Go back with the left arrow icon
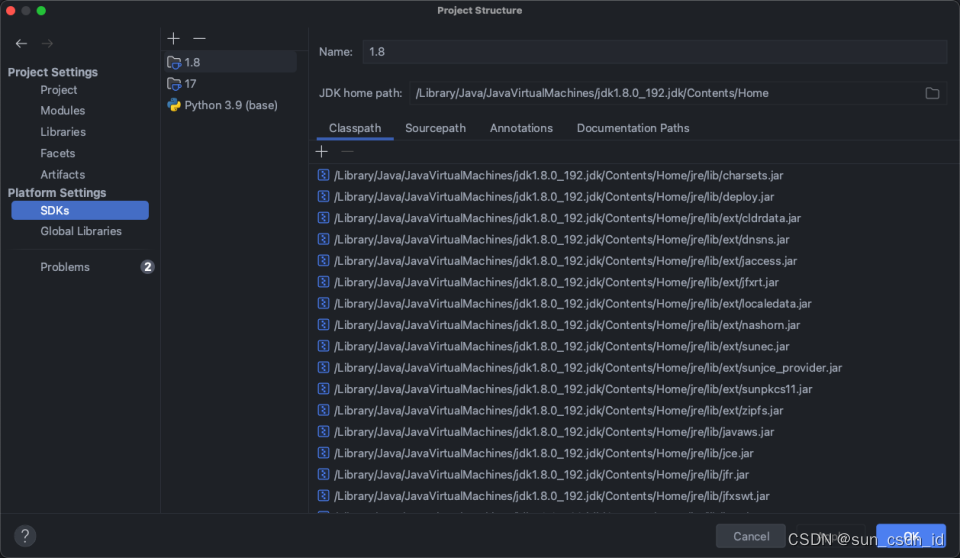 pyautogui.click(x=21, y=43)
